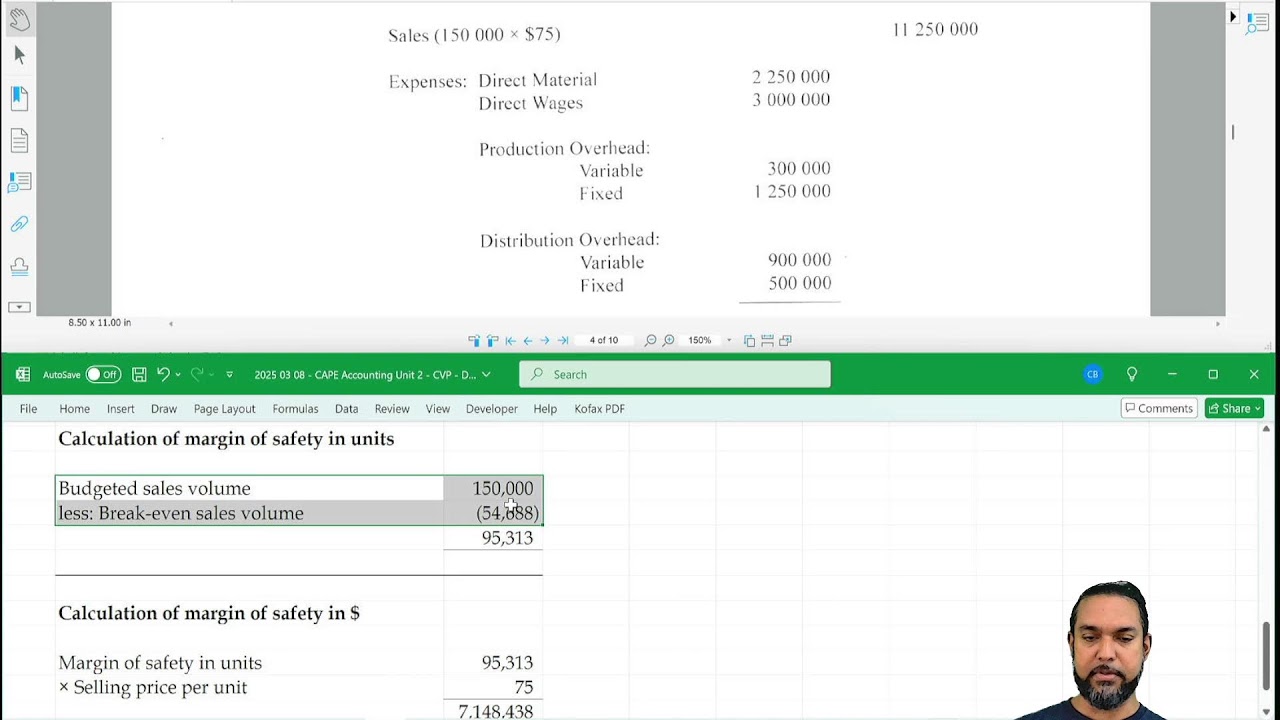
Task: Expand the right panel arrow in PDF viewer
Action: [1233, 17]
